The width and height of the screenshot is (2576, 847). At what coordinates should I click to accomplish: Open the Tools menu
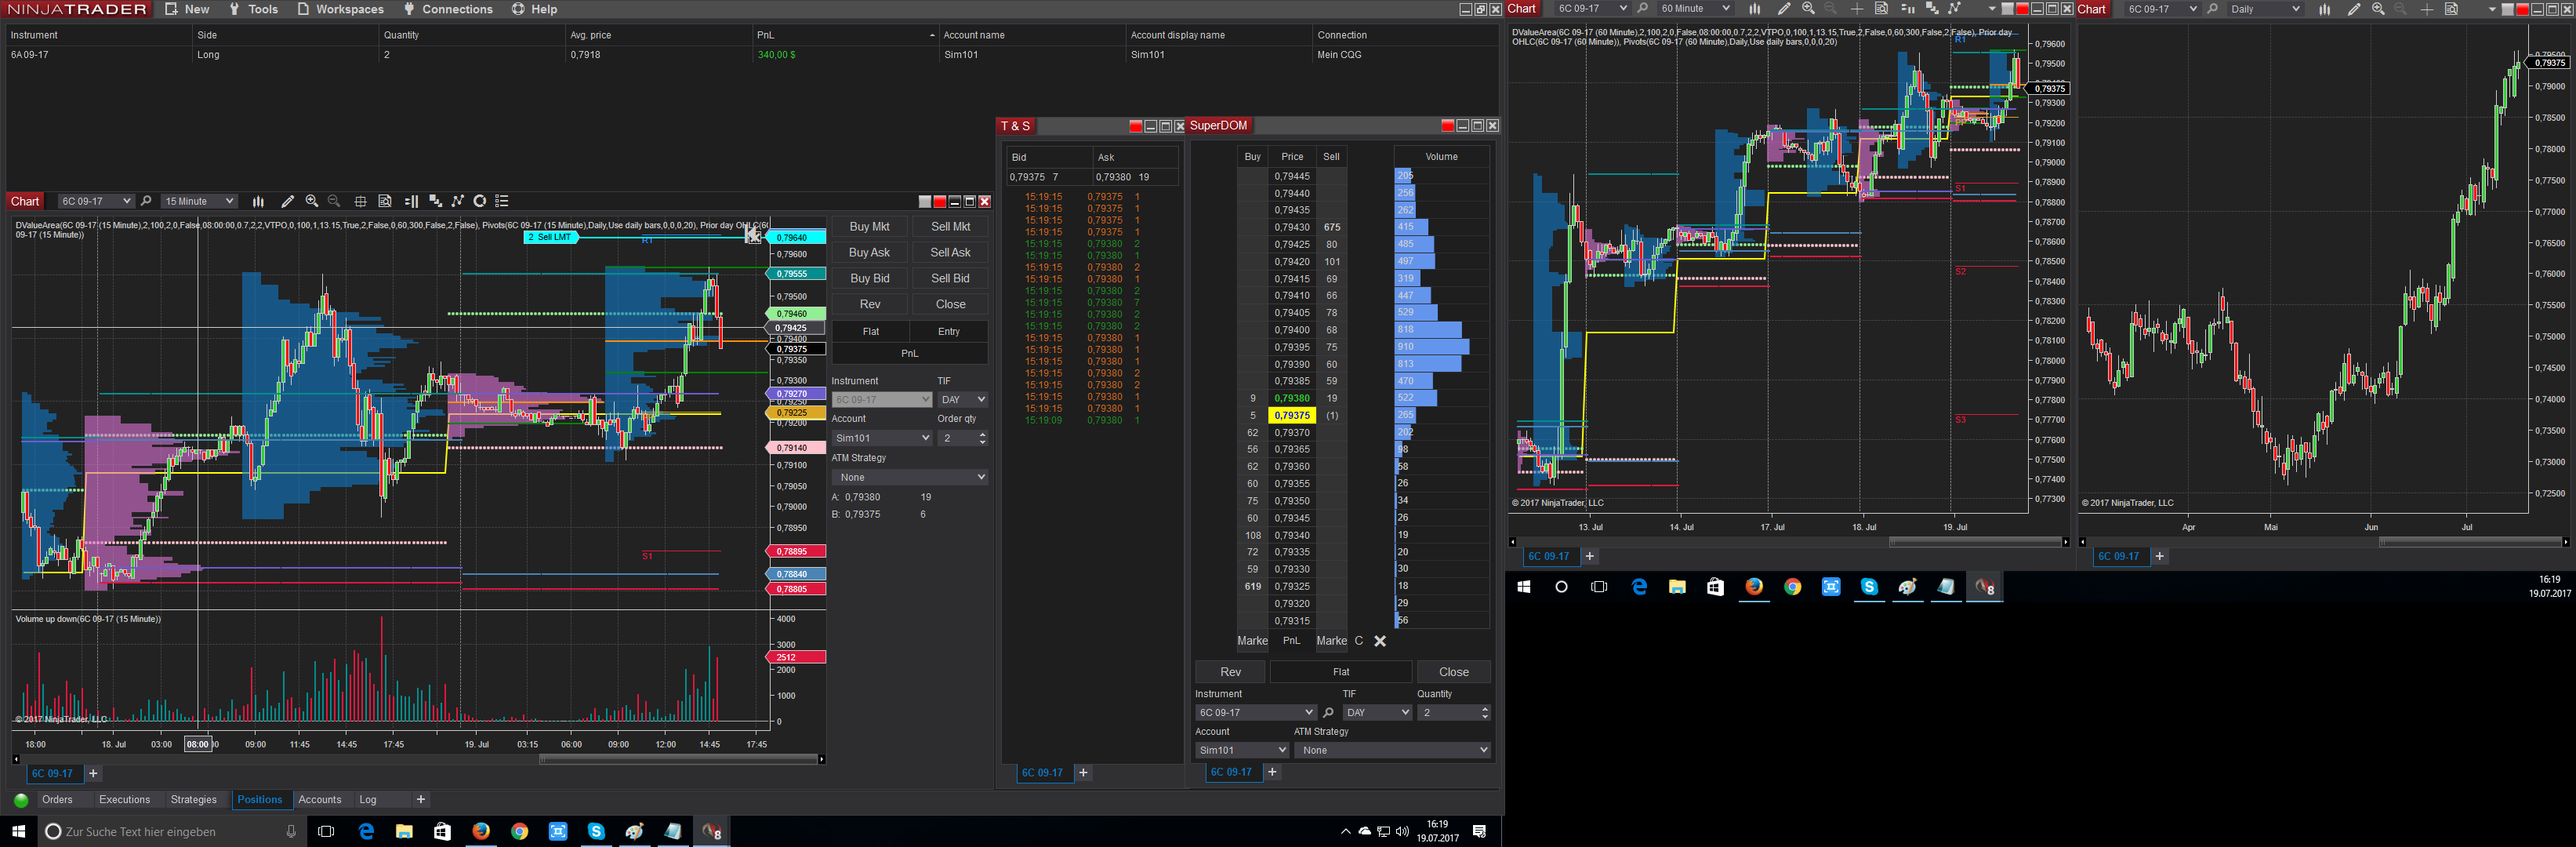pos(253,9)
